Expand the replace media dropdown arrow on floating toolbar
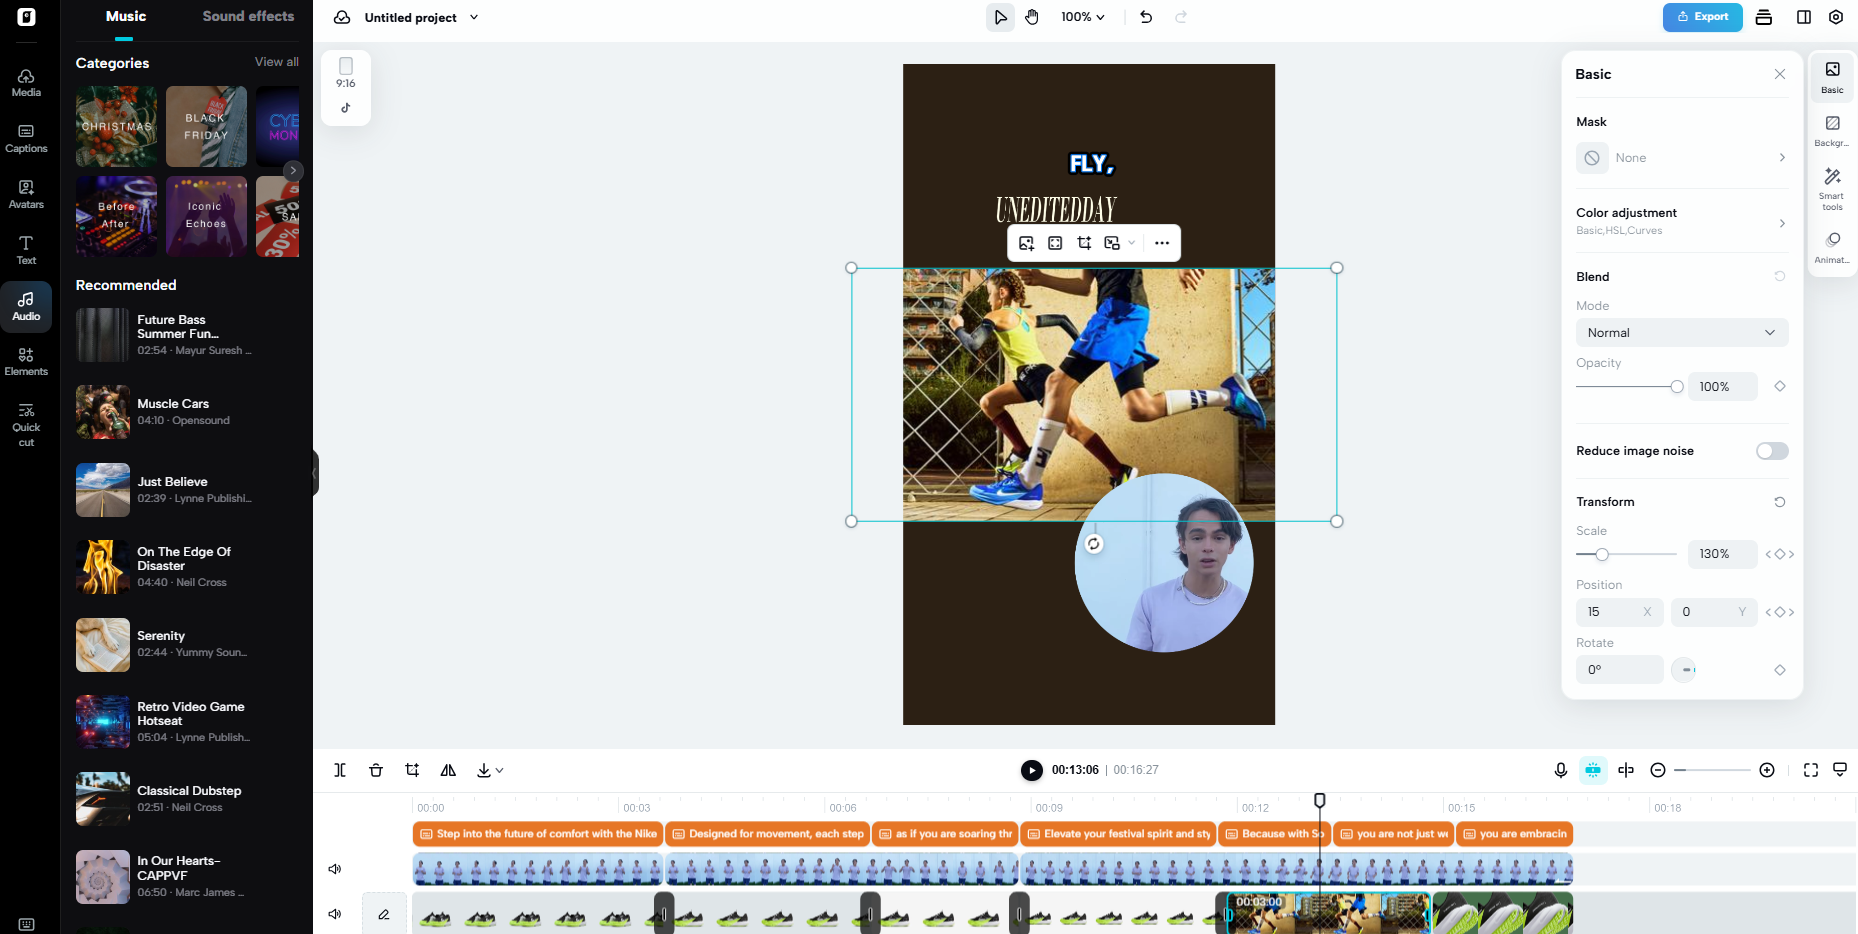The width and height of the screenshot is (1858, 934). (1132, 243)
